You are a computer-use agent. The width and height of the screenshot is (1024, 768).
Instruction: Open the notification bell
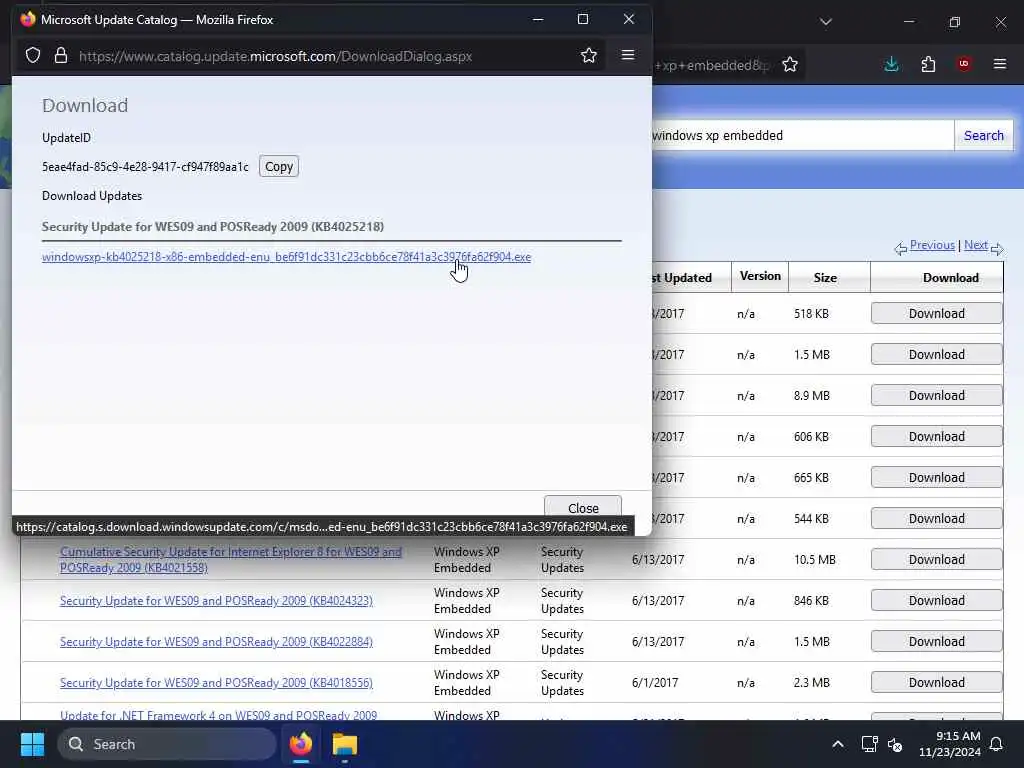coord(996,744)
